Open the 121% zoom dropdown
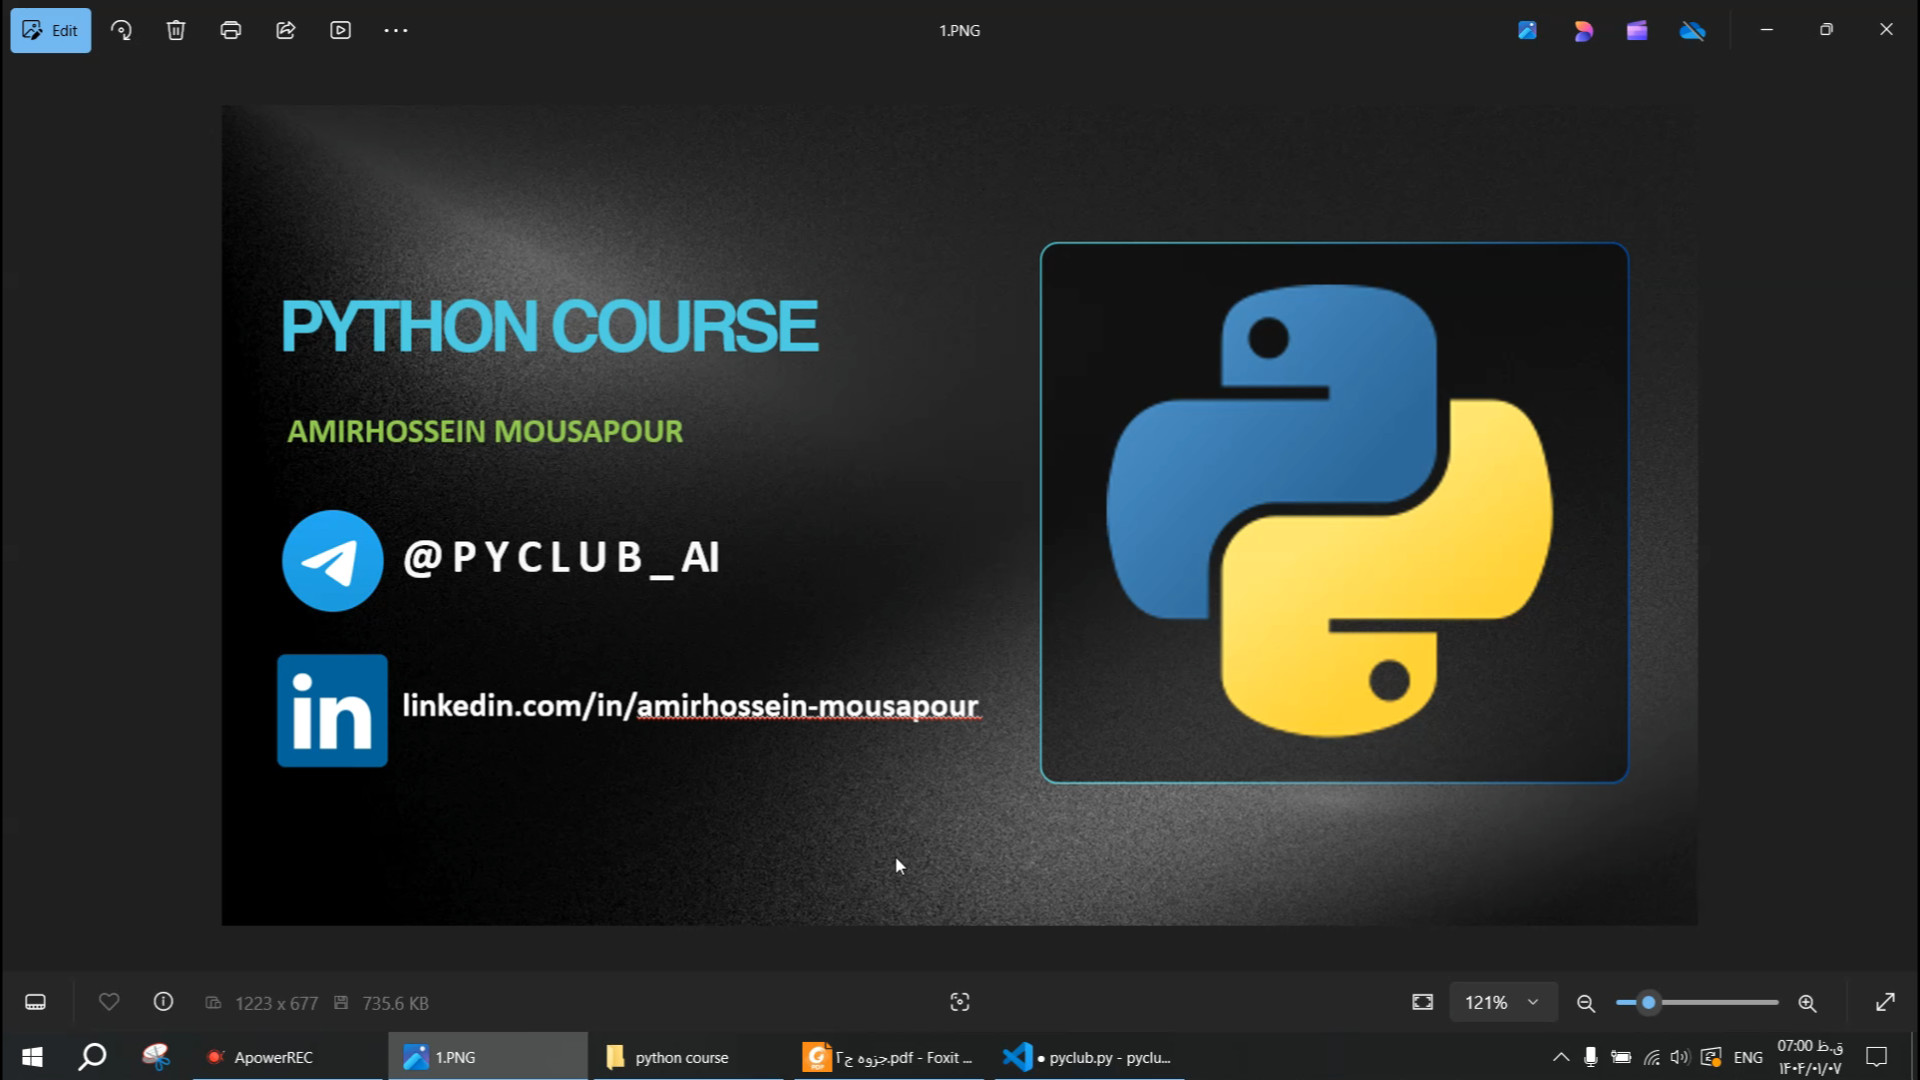Viewport: 1920px width, 1080px height. (x=1503, y=1002)
